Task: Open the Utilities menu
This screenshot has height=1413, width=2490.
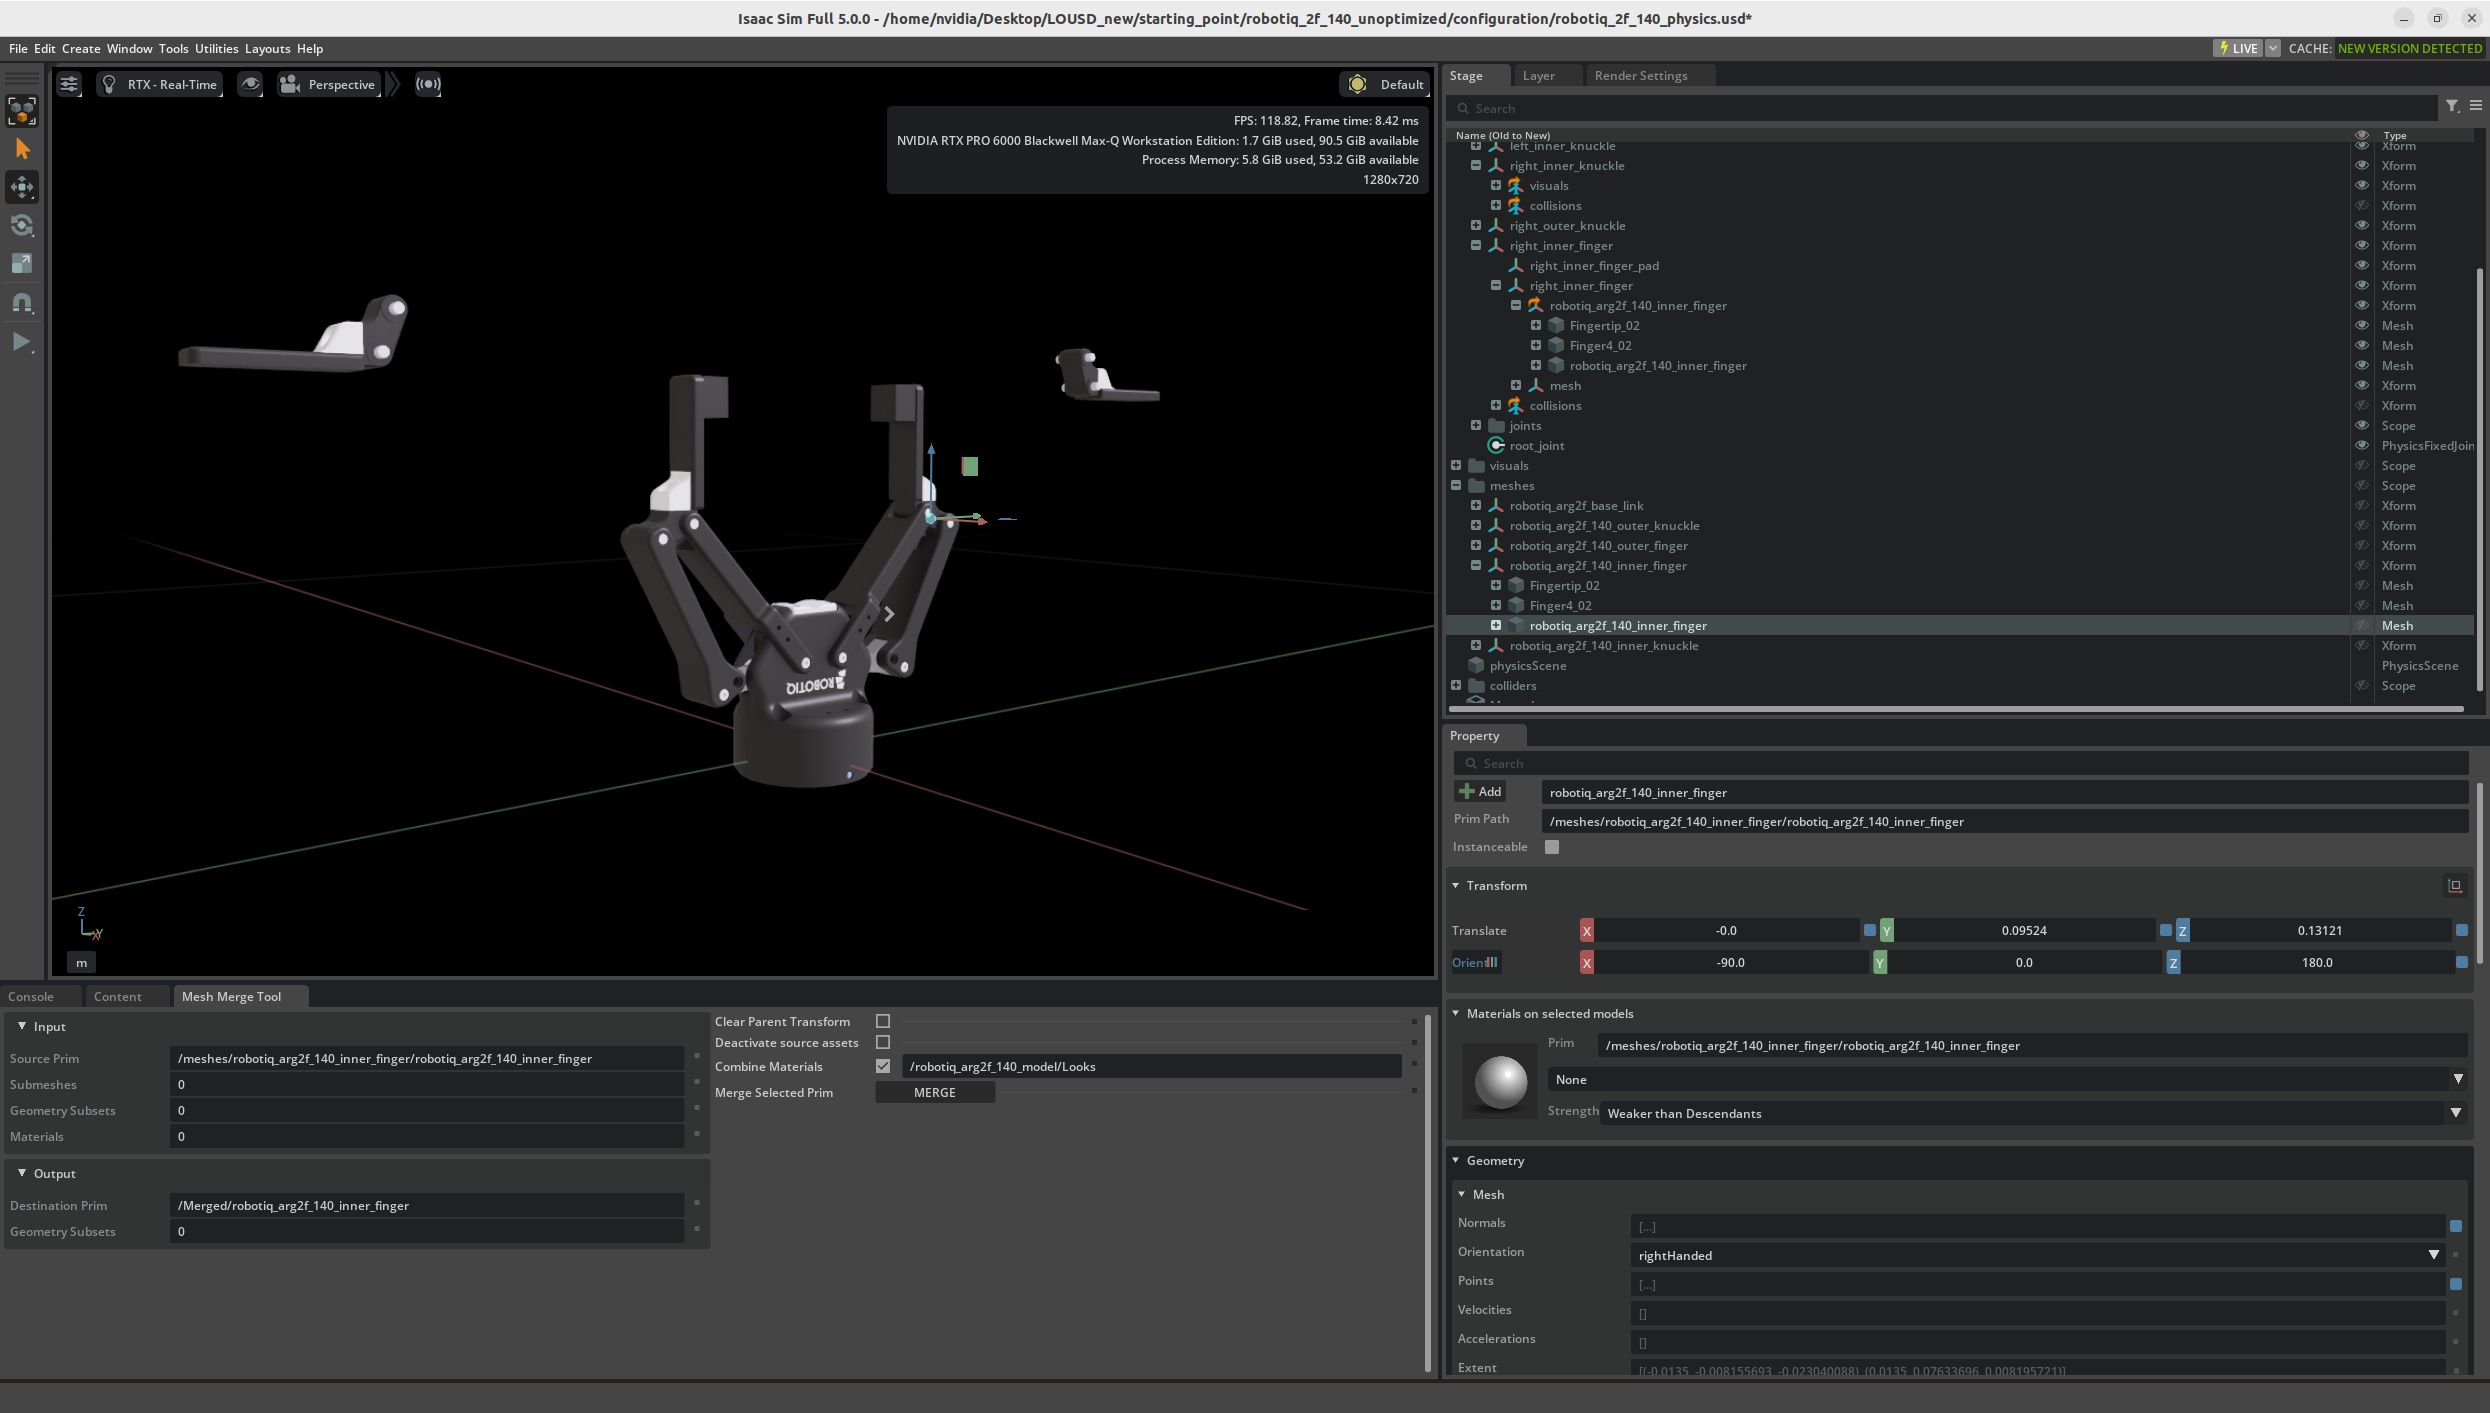Action: point(216,48)
